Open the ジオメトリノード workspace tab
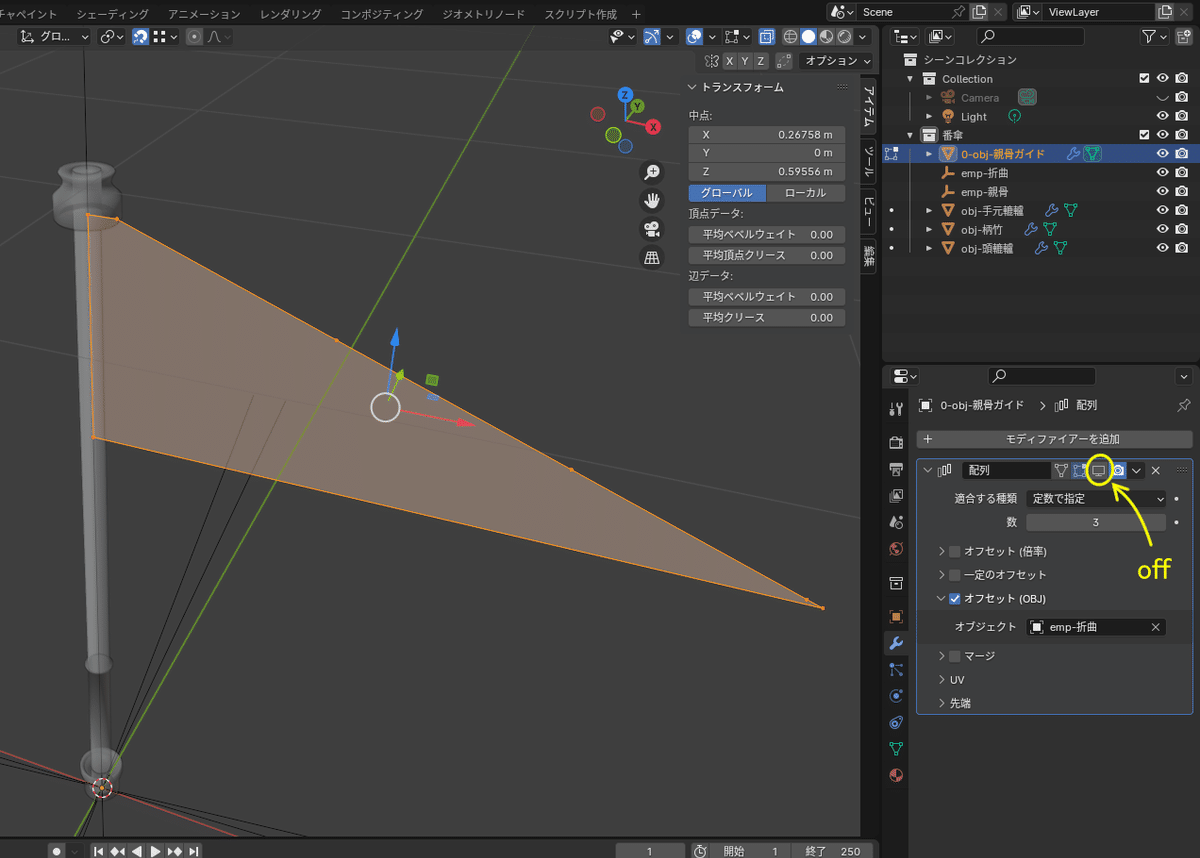This screenshot has height=858, width=1200. click(484, 14)
